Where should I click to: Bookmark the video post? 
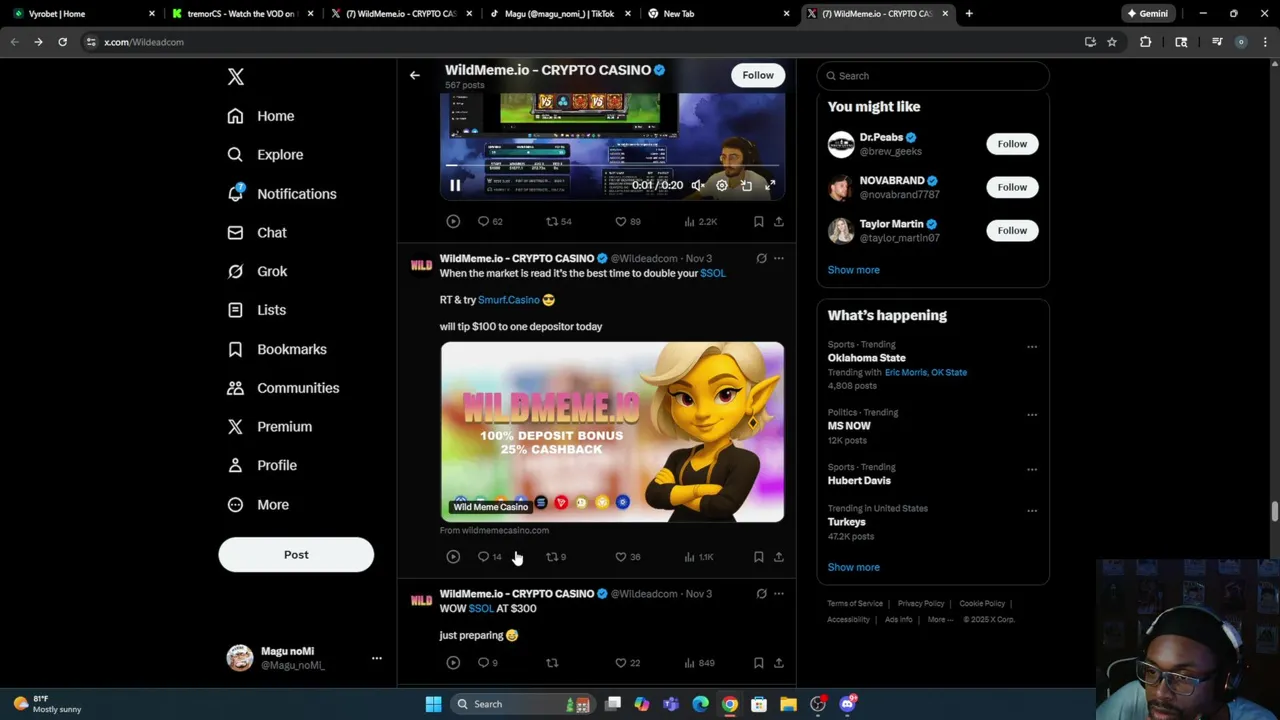click(x=758, y=221)
